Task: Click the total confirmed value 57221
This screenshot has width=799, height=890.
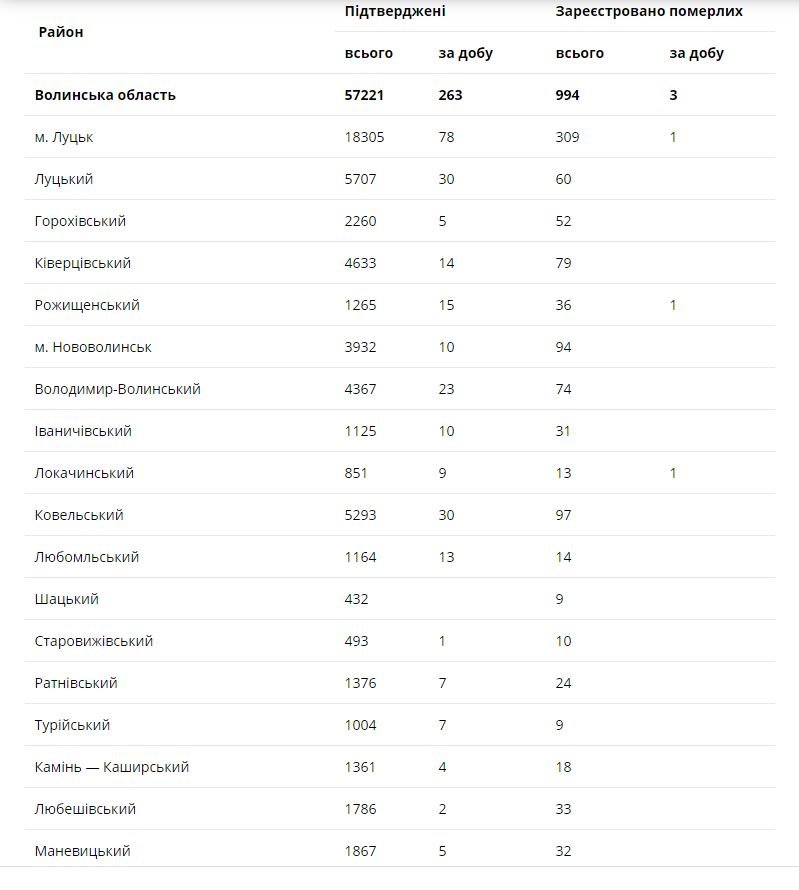Action: pos(365,95)
